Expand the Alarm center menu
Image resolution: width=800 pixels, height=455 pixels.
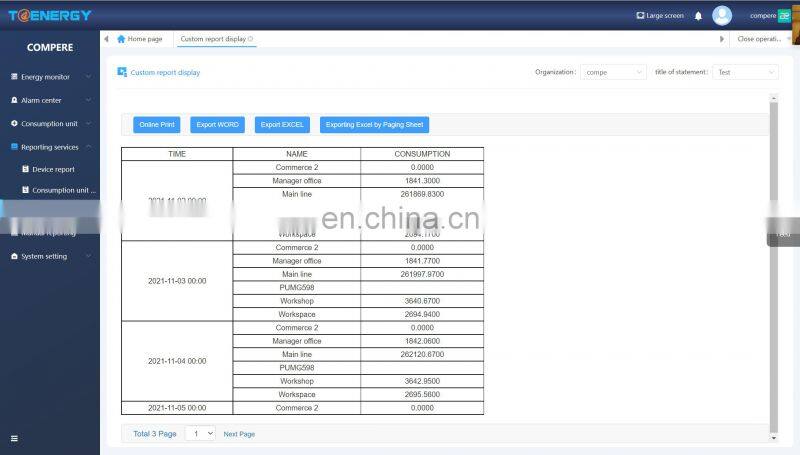click(x=50, y=100)
